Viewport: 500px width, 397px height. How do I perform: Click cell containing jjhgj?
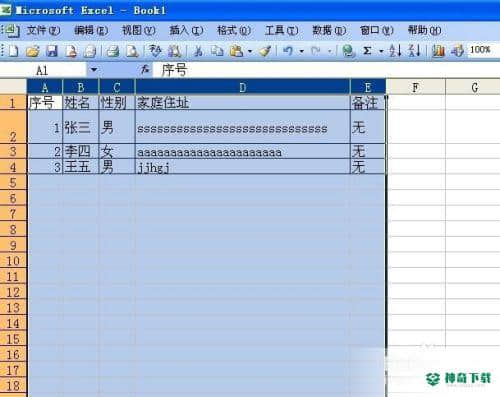[243, 167]
